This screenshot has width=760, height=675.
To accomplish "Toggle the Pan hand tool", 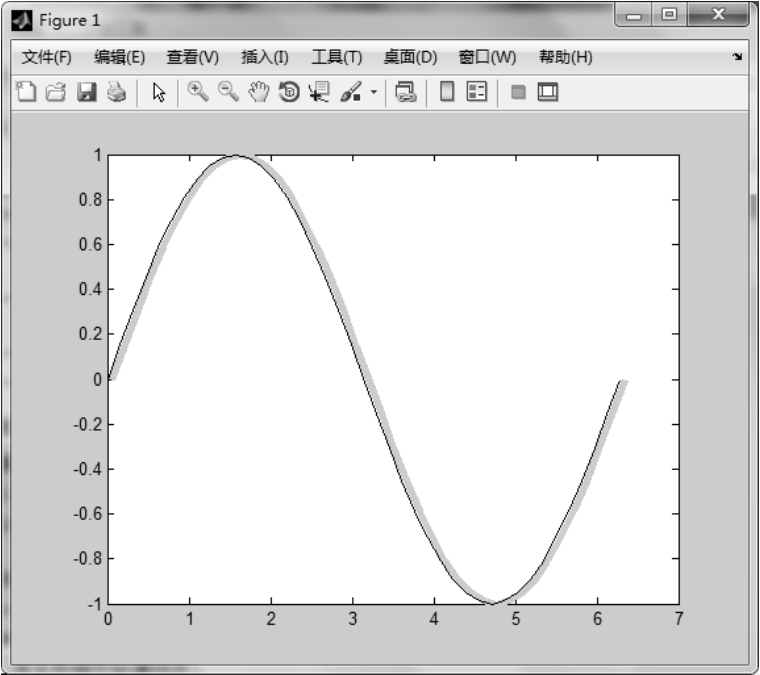I will tap(259, 93).
